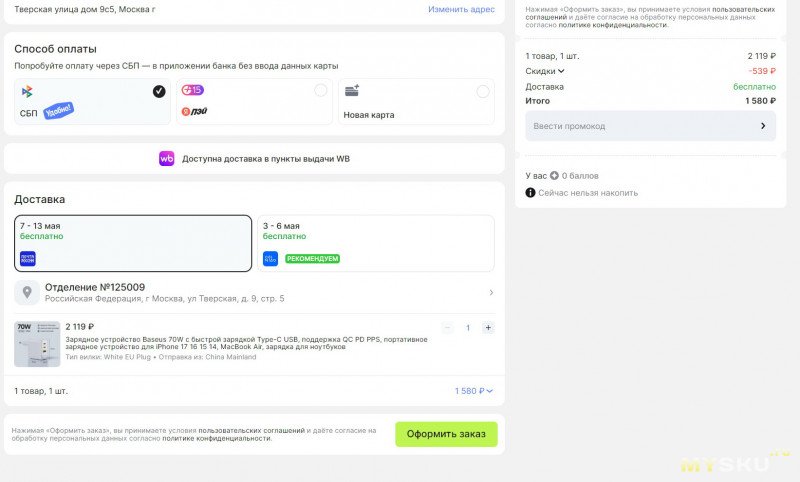Screen dimensions: 800x482
Task: Click the Pochta Rossii delivery logo
Action: pos(28,258)
